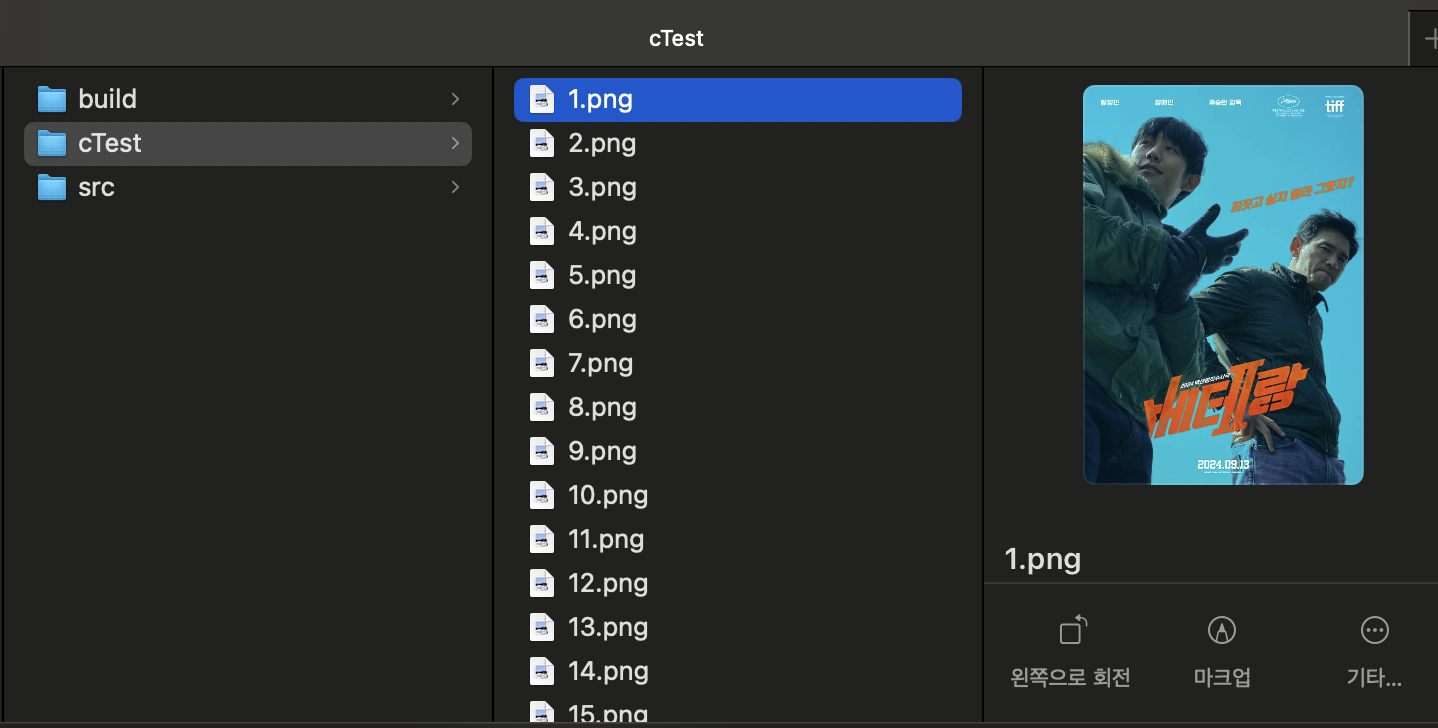The width and height of the screenshot is (1438, 728).
Task: Click the rotate left icon
Action: pyautogui.click(x=1072, y=630)
